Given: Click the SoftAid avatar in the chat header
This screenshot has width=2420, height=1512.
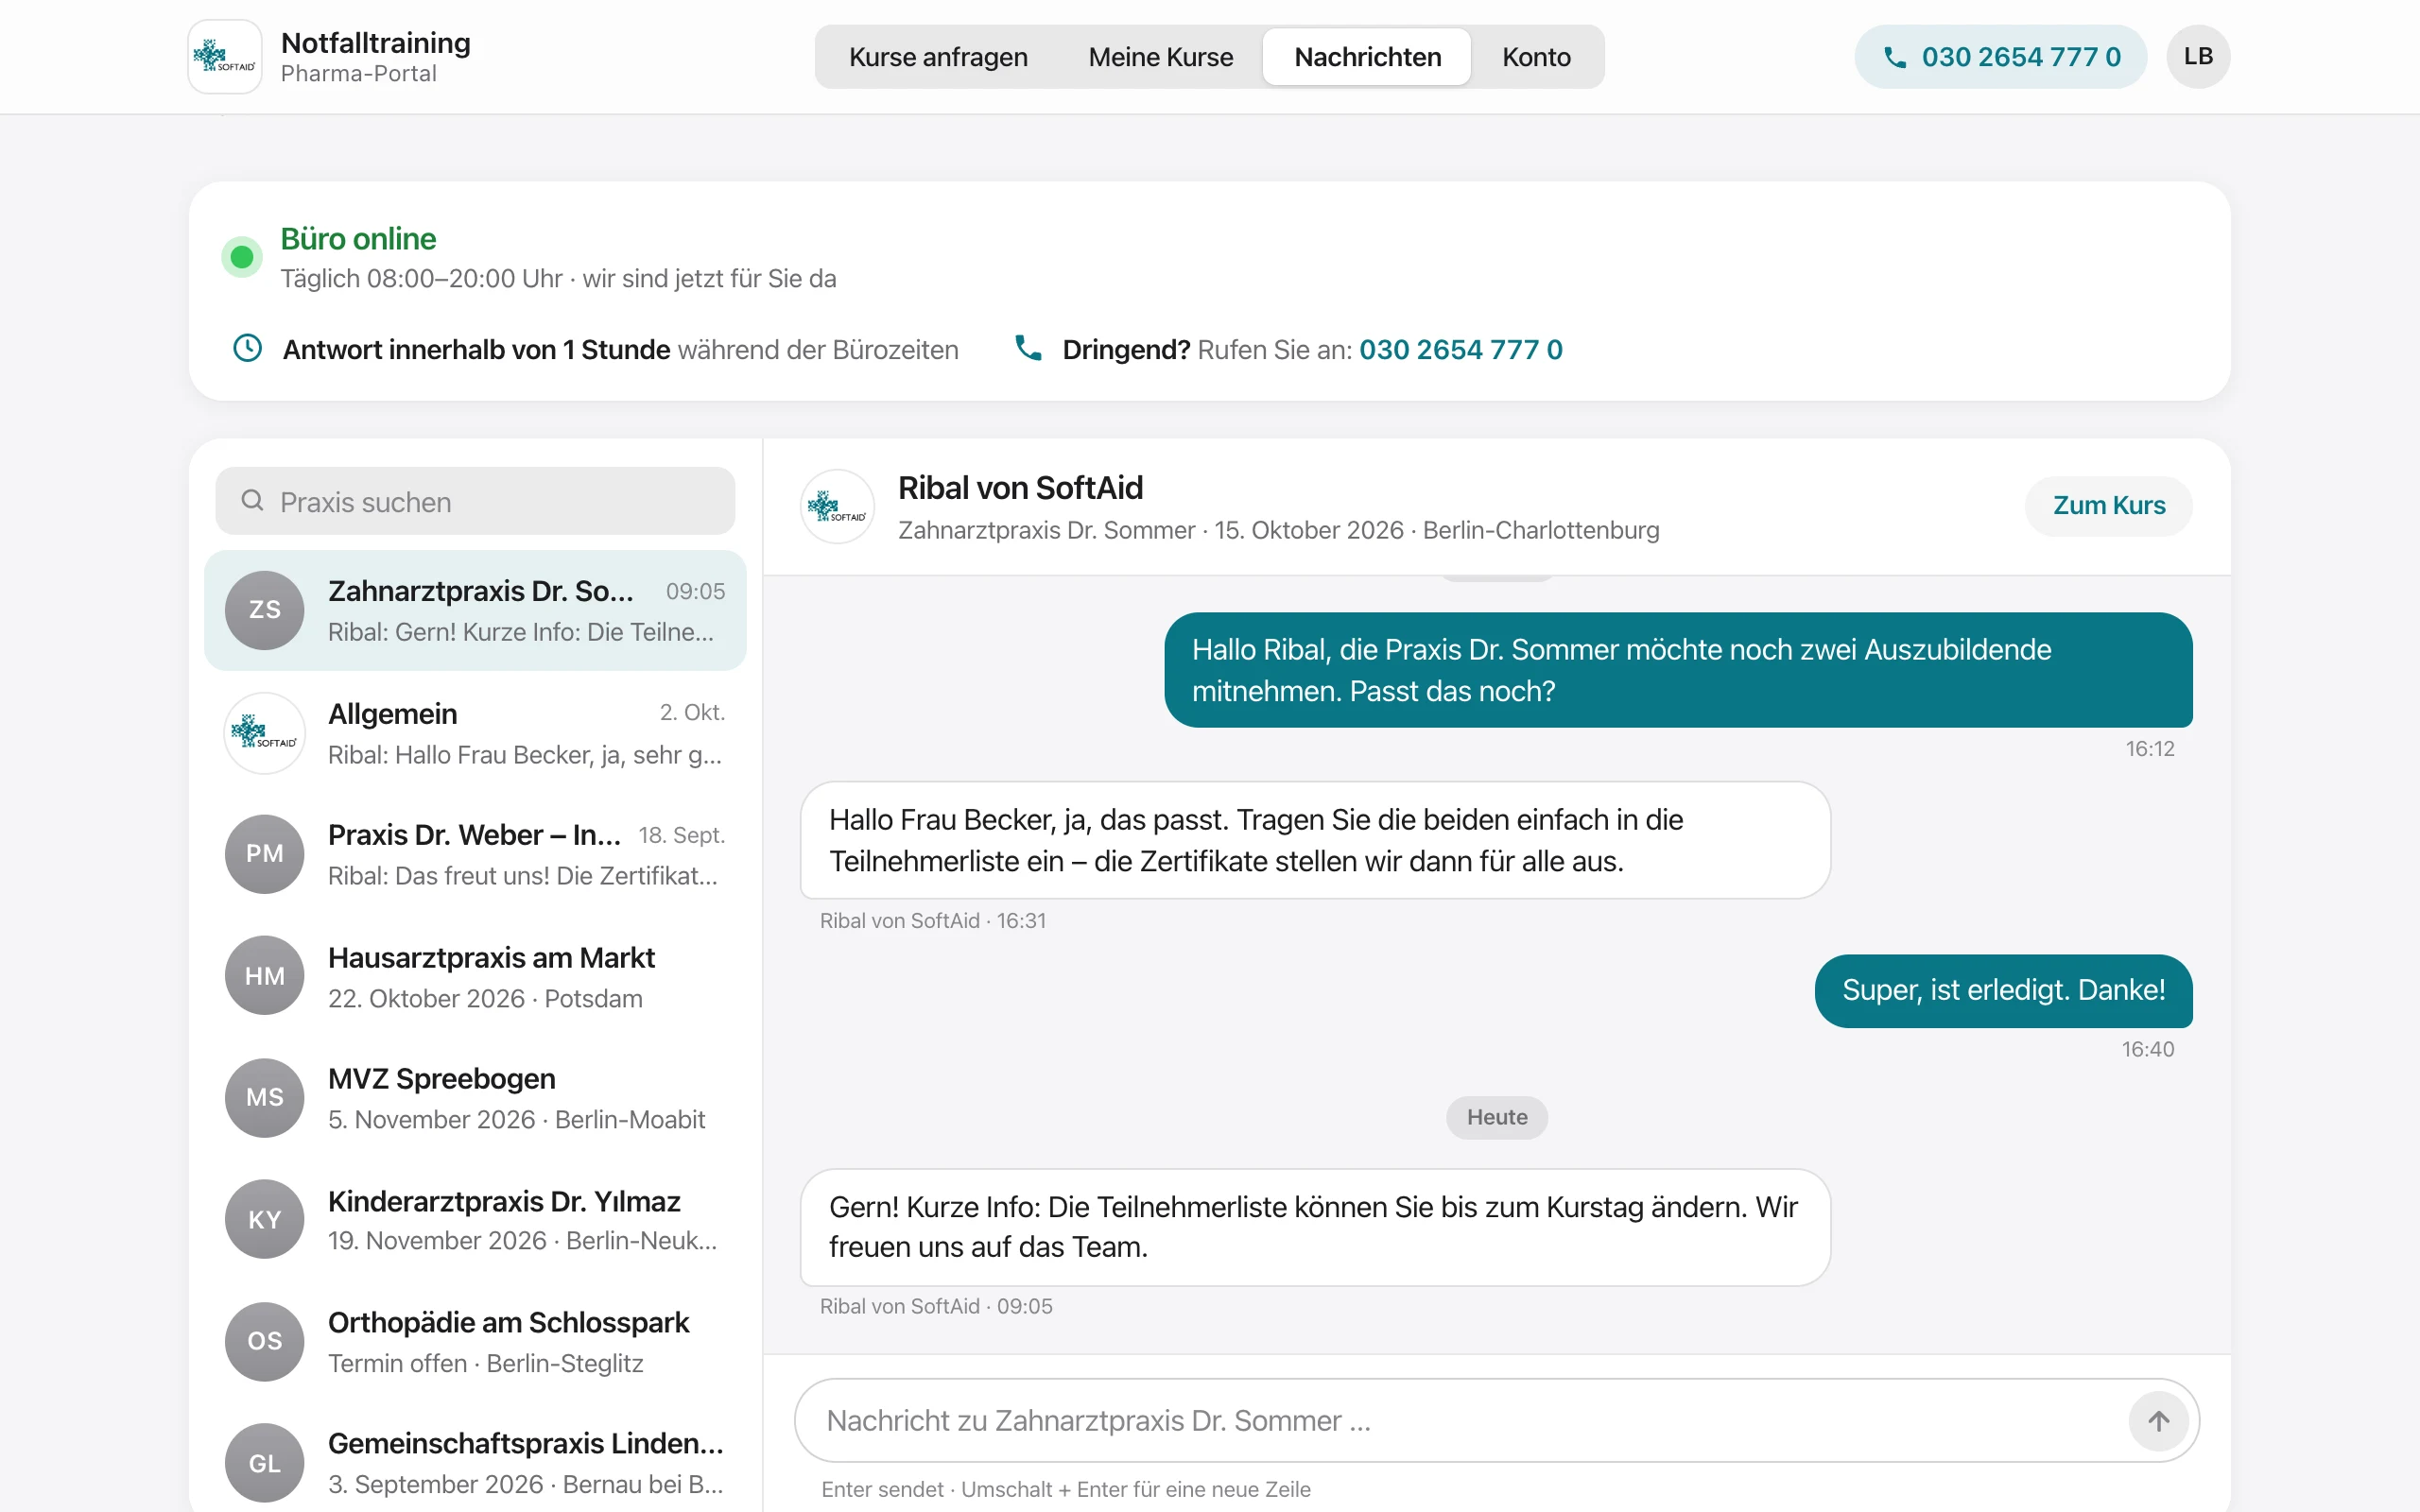Looking at the screenshot, I should tap(837, 507).
